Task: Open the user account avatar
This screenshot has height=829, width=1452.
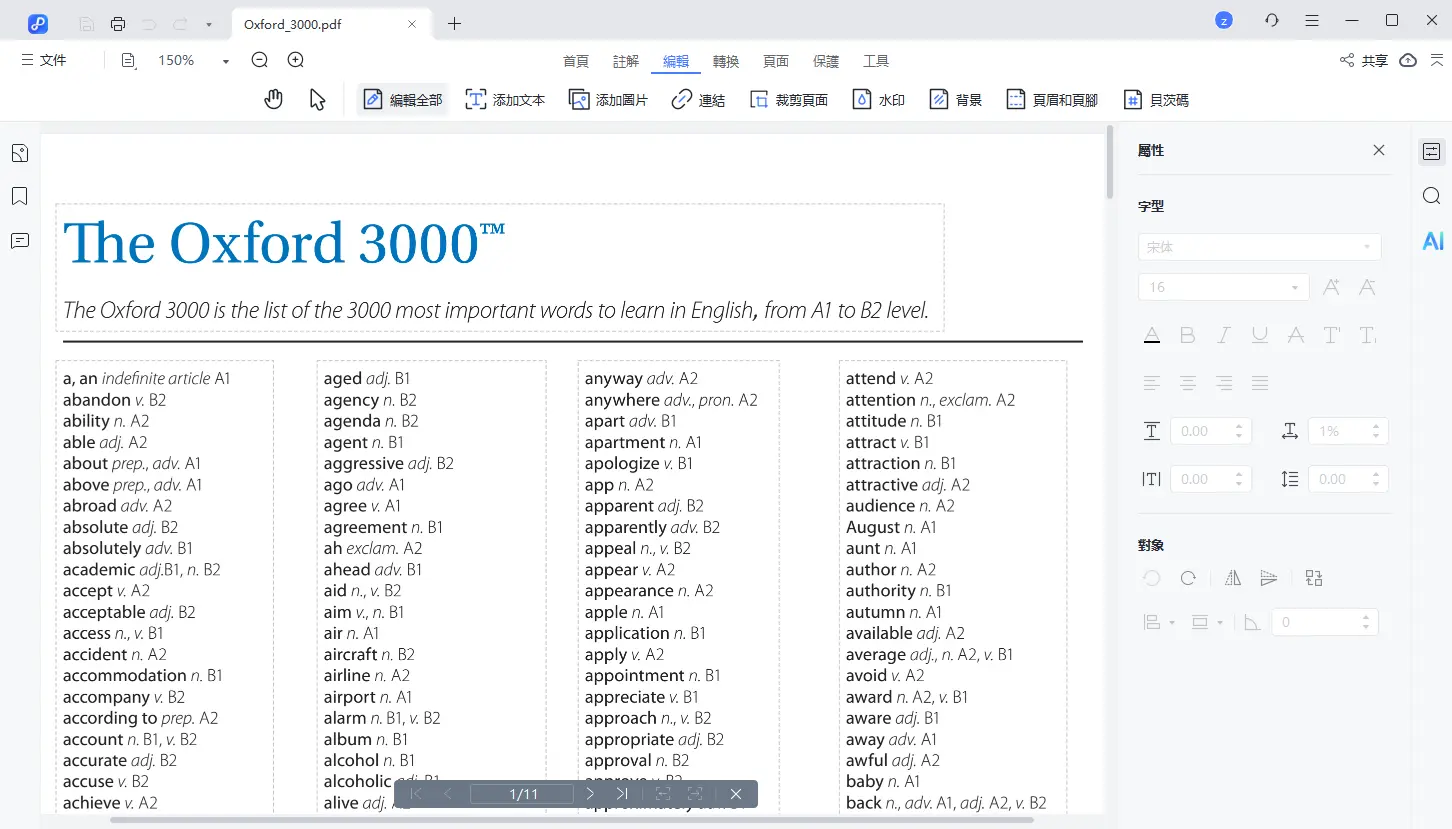Action: click(1224, 20)
